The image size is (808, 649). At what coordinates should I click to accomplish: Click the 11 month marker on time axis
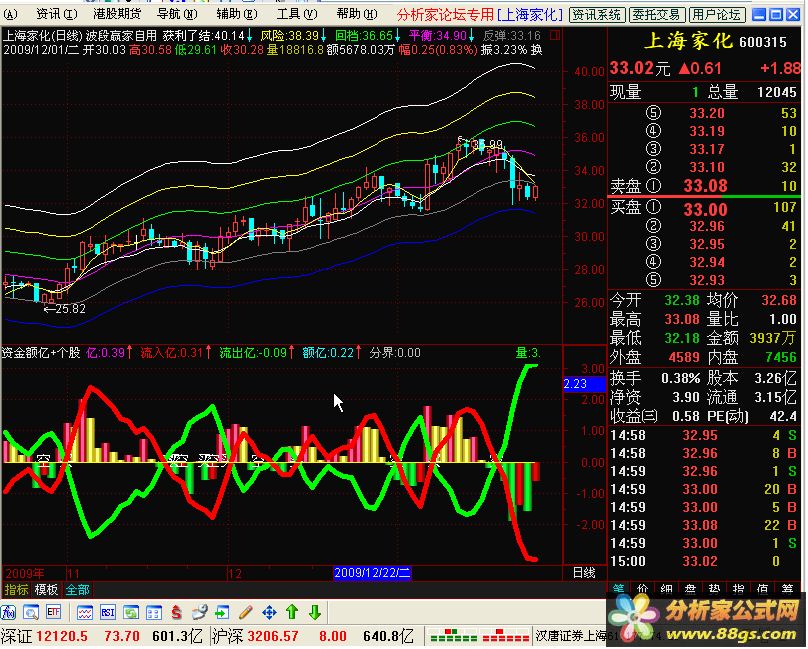[x=73, y=573]
